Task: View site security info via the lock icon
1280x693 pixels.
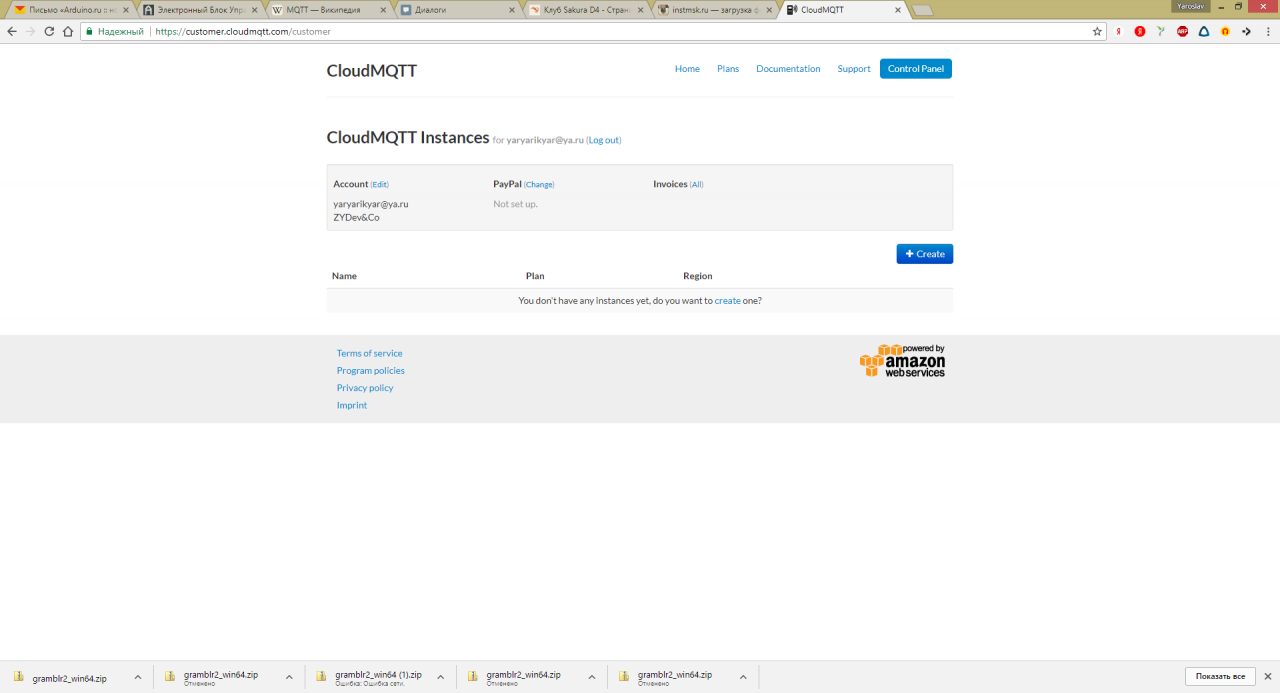Action: tap(89, 31)
